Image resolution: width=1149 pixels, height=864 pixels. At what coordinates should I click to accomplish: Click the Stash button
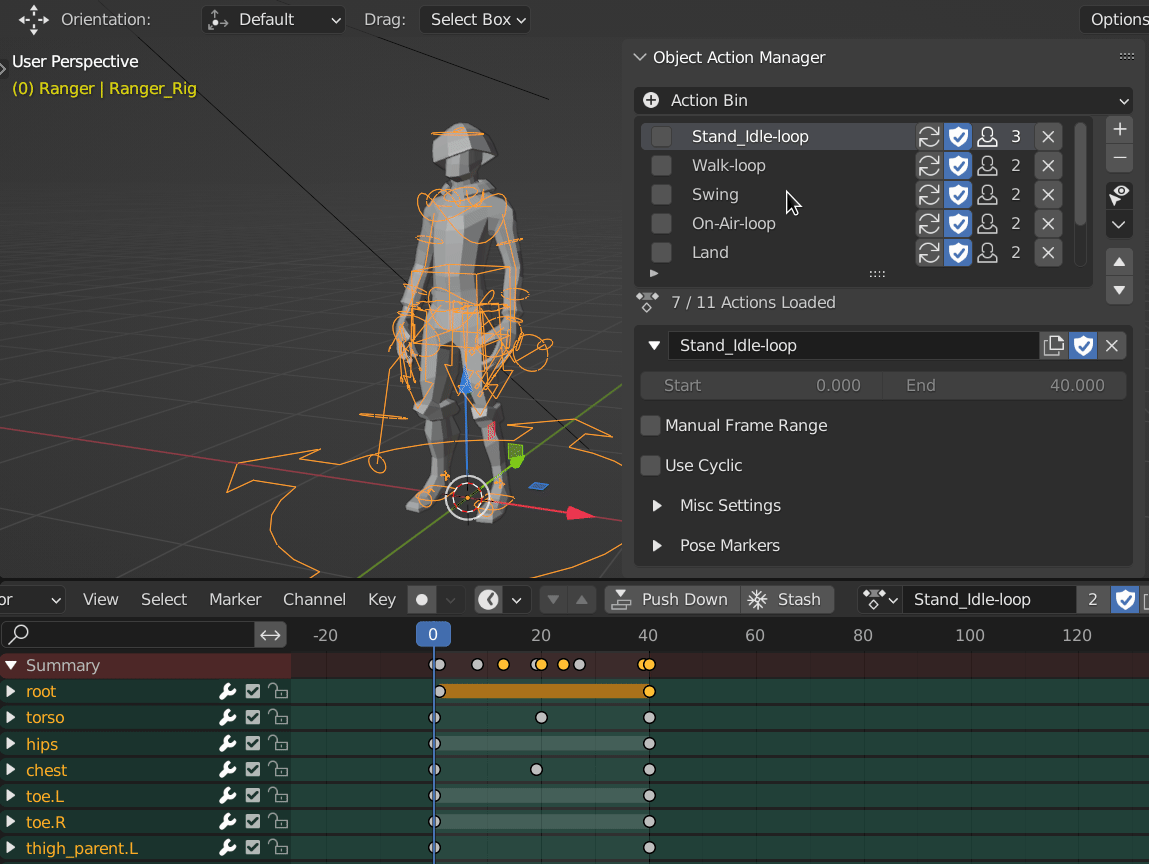coord(786,599)
